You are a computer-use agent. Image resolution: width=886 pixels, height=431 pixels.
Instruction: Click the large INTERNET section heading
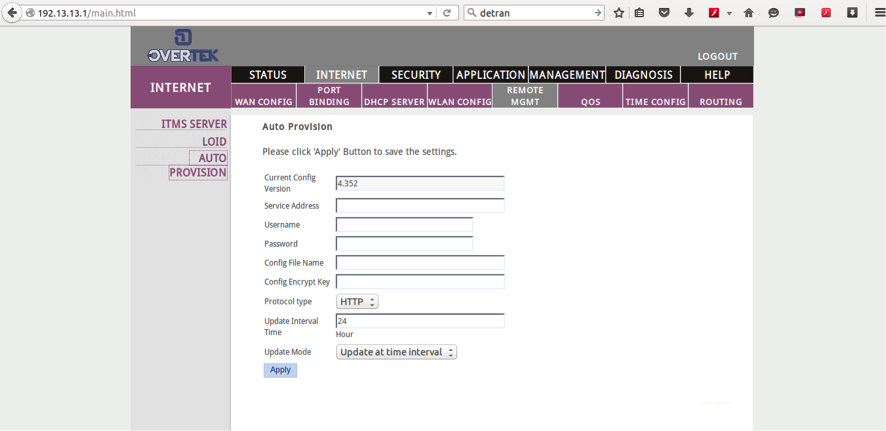[180, 88]
